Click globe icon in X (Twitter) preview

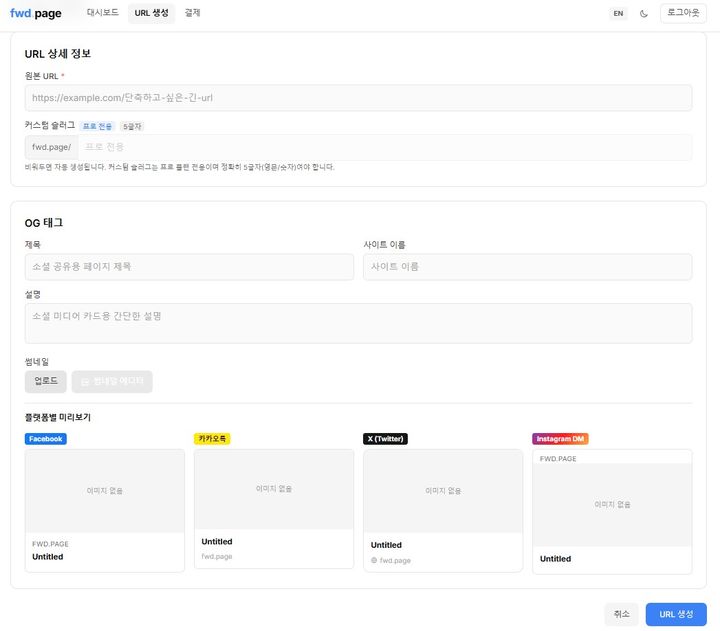pos(374,560)
